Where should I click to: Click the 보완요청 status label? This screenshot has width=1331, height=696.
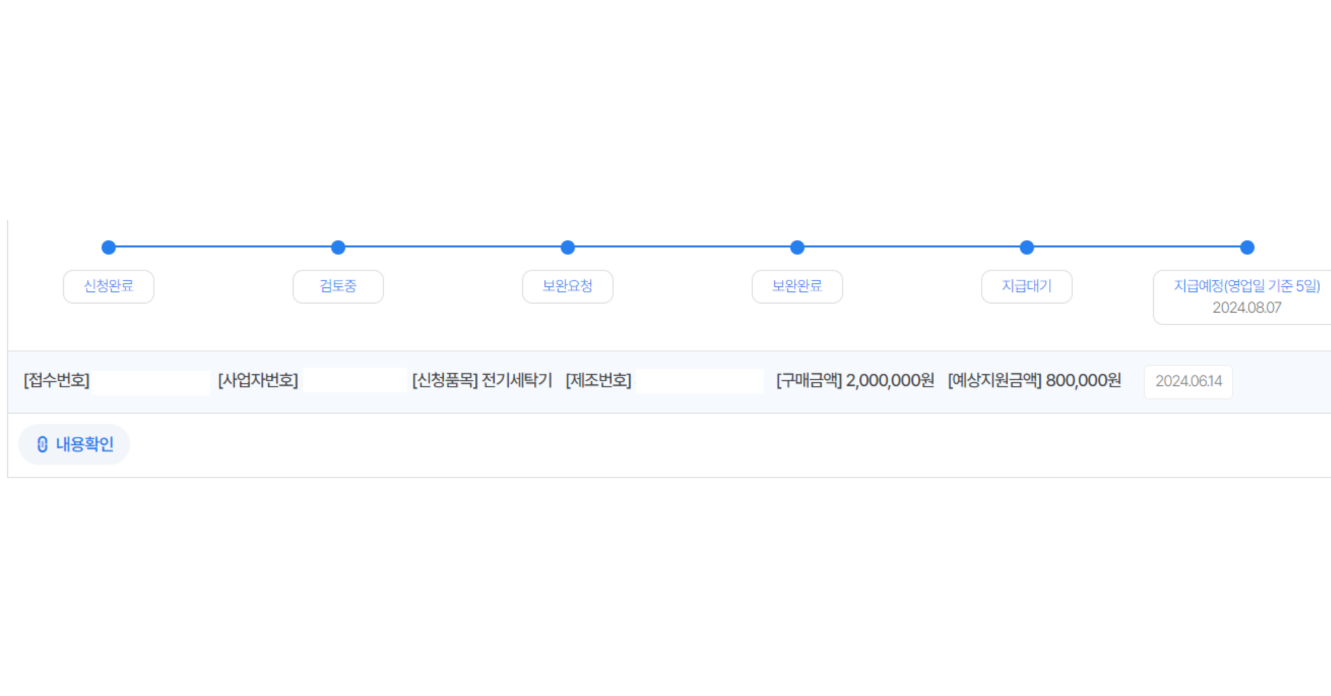click(568, 286)
